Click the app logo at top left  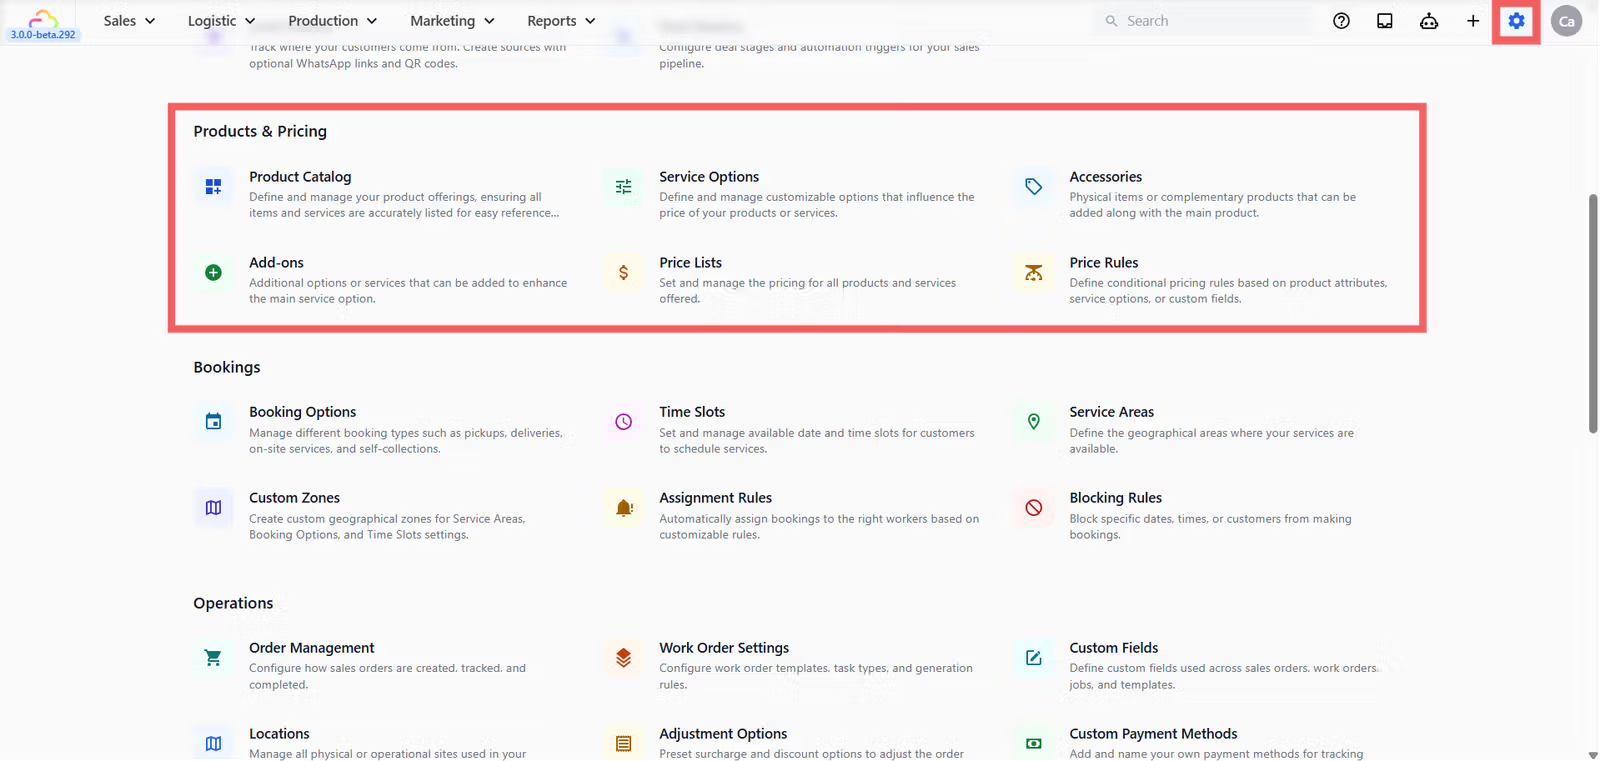coord(43,17)
